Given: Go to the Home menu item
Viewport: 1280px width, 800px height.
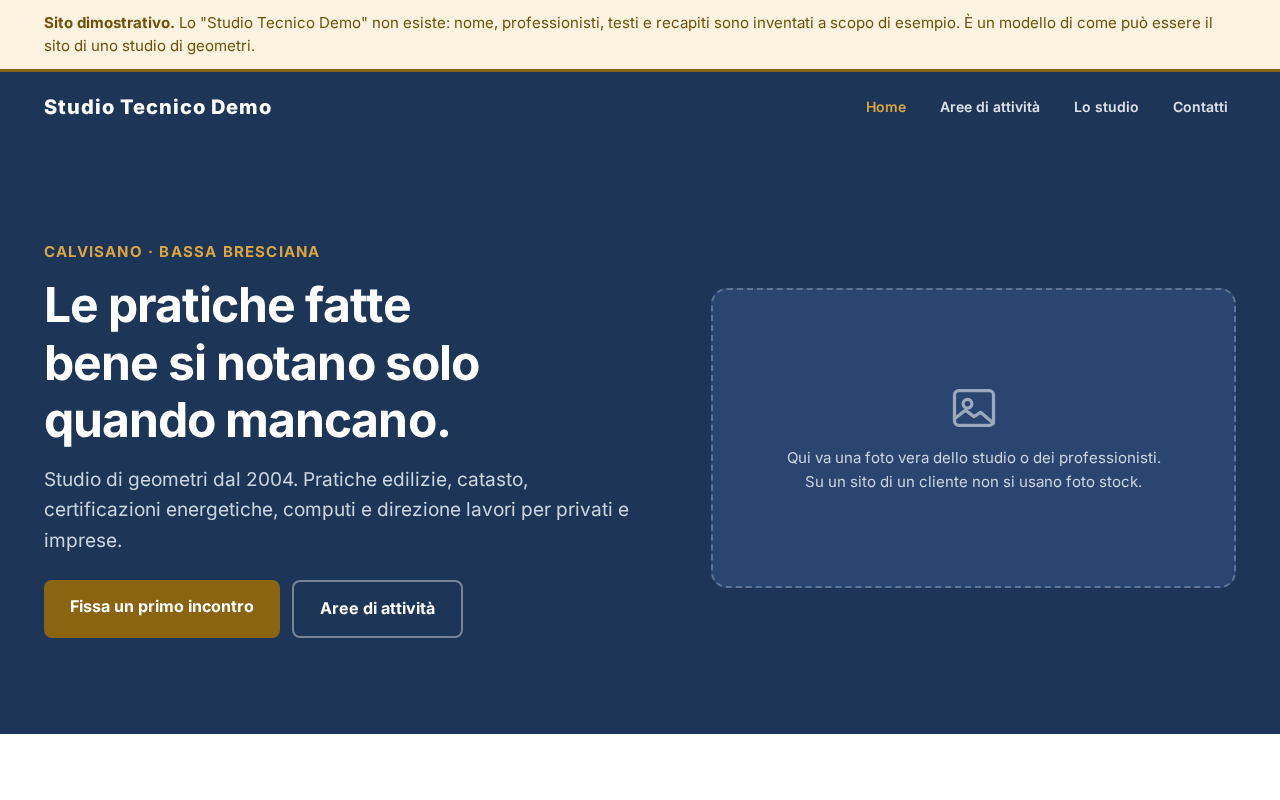Looking at the screenshot, I should pyautogui.click(x=886, y=107).
